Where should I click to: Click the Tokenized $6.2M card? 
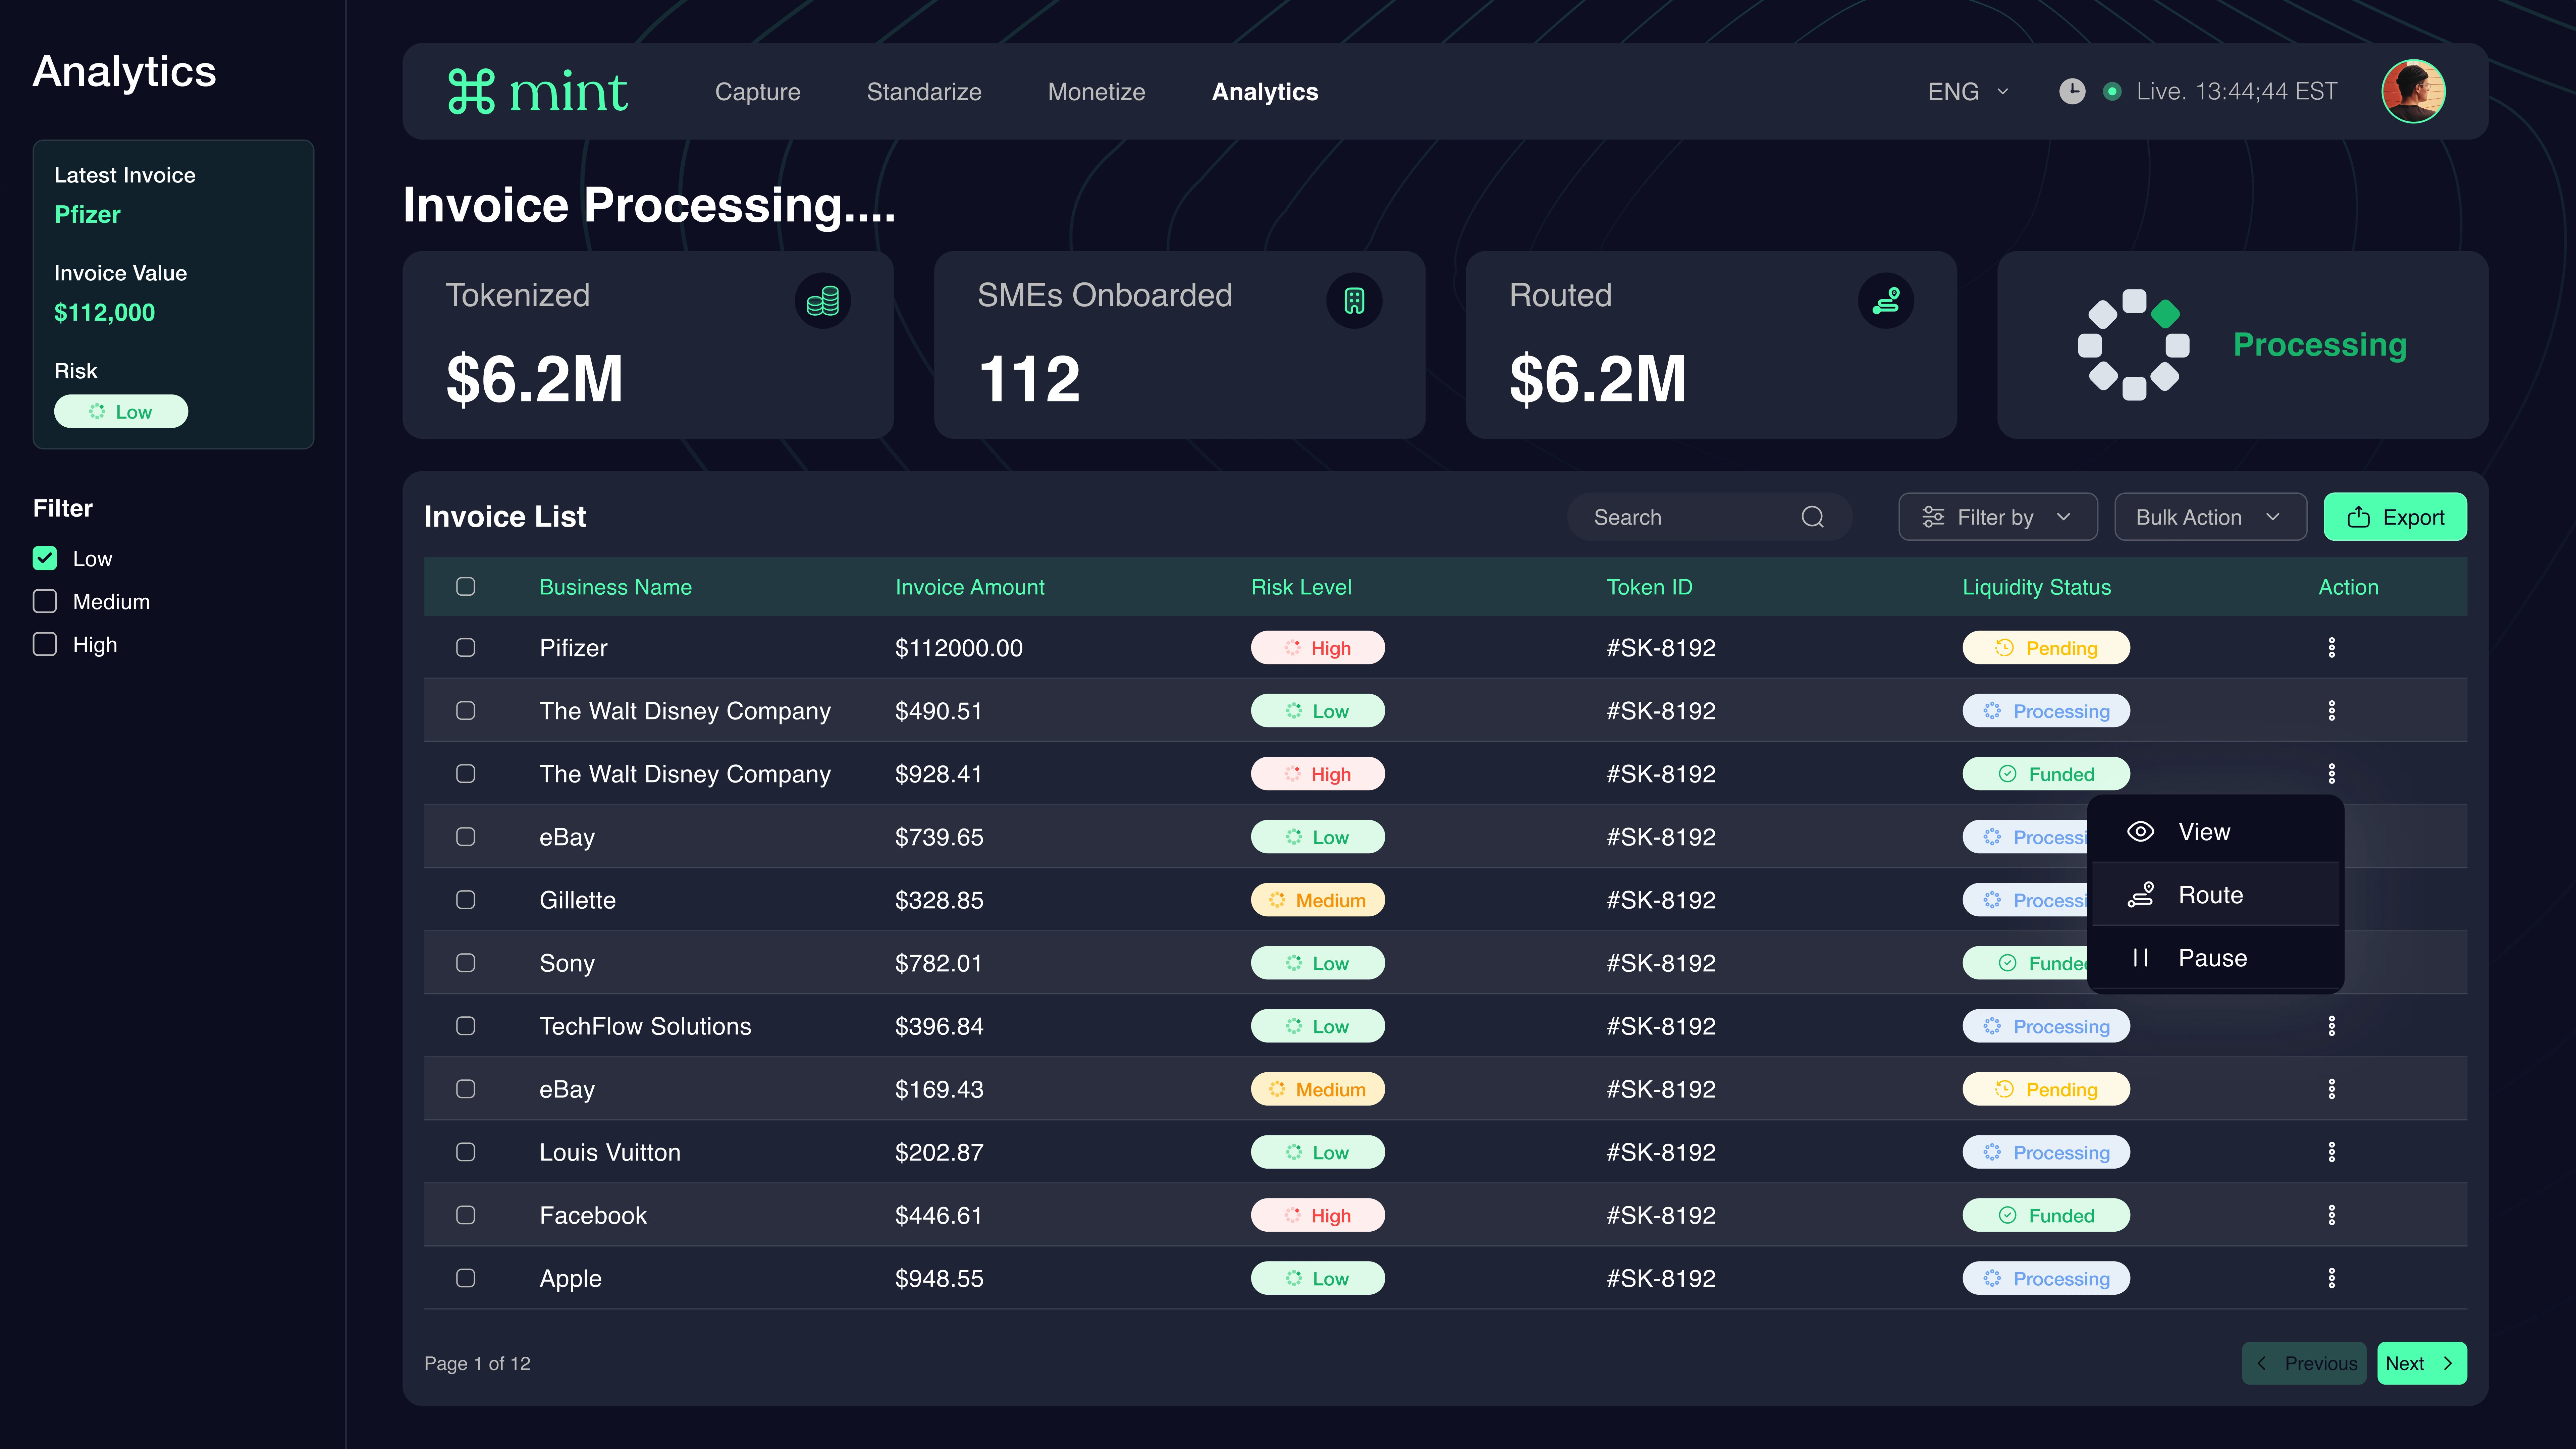click(648, 345)
